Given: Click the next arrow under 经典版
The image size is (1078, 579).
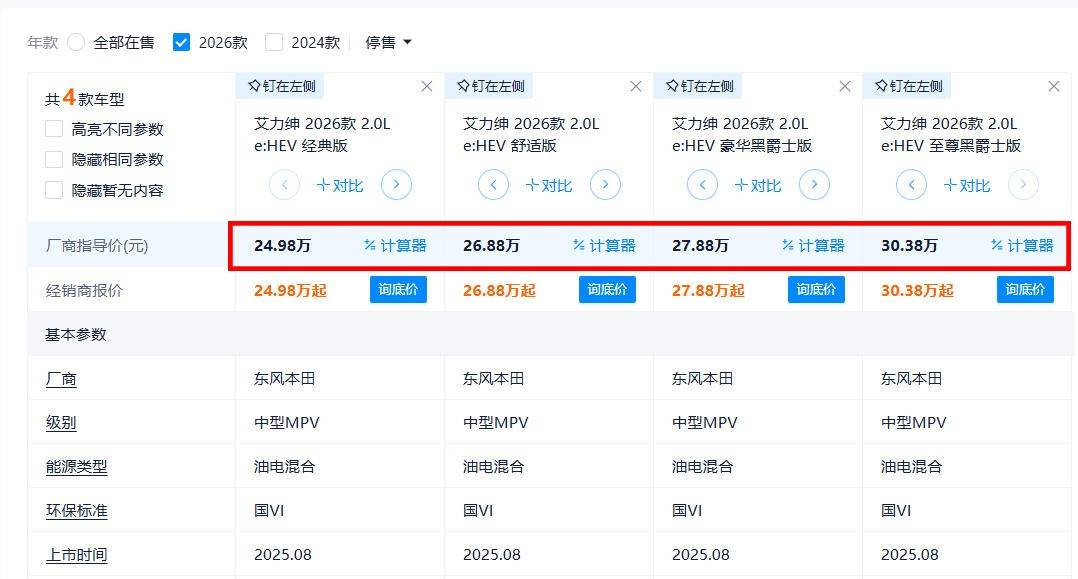Looking at the screenshot, I should (x=396, y=185).
